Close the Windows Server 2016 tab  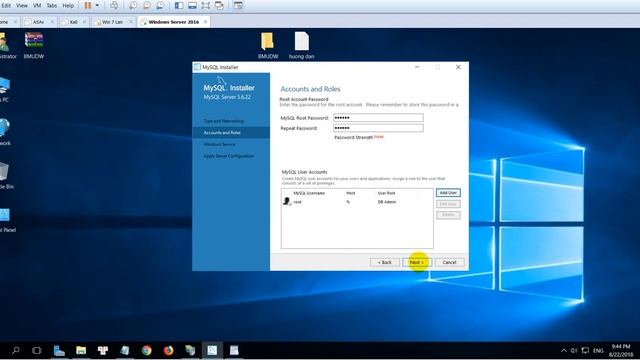[x=205, y=22]
